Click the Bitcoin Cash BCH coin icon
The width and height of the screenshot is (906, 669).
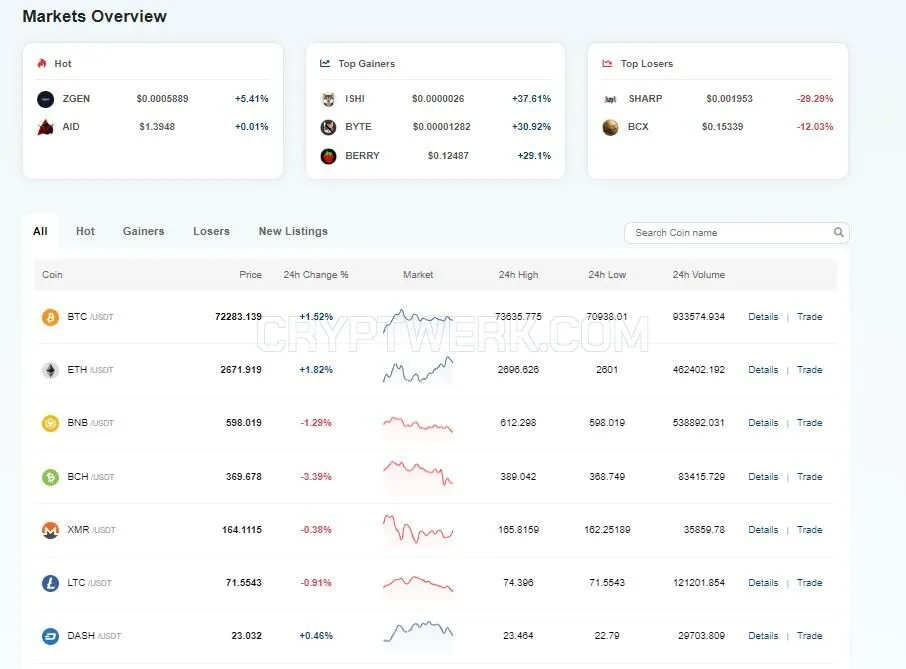click(x=50, y=477)
